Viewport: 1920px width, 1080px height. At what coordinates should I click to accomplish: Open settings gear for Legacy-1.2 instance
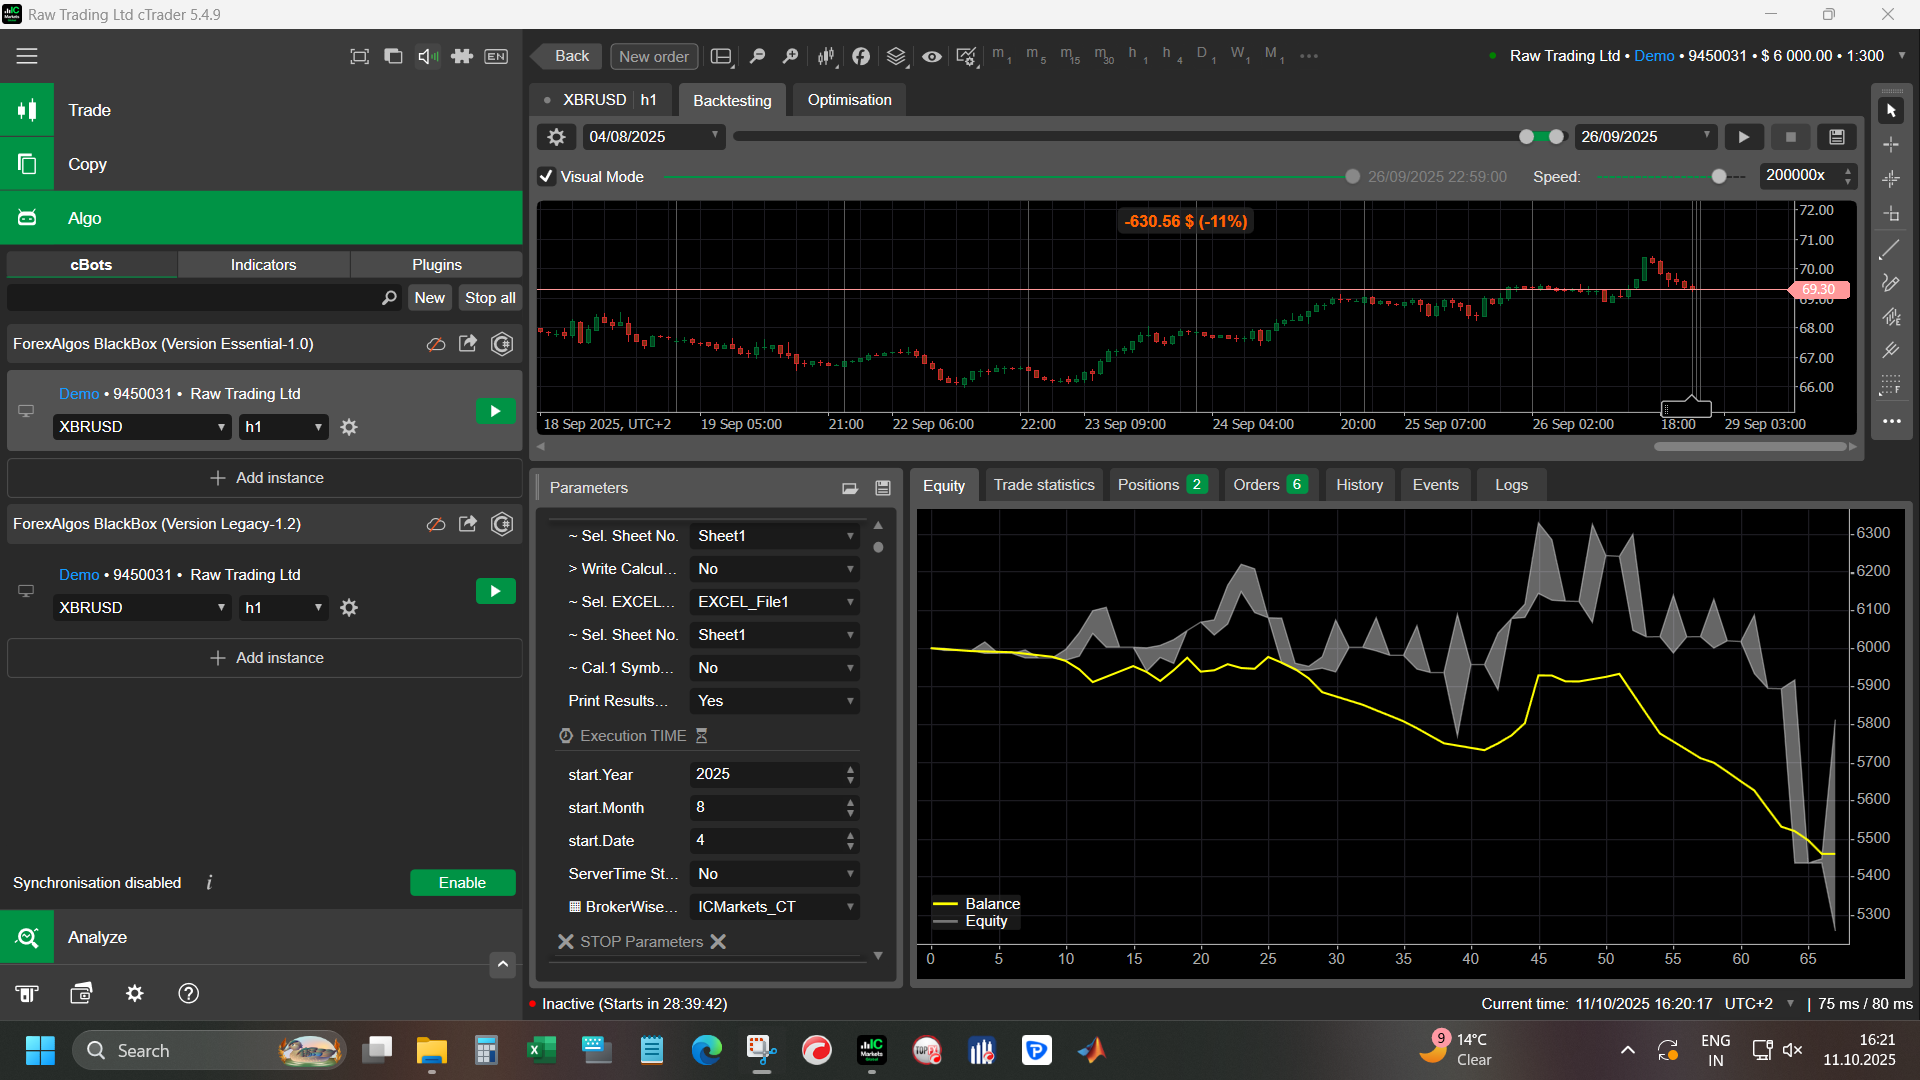[349, 608]
